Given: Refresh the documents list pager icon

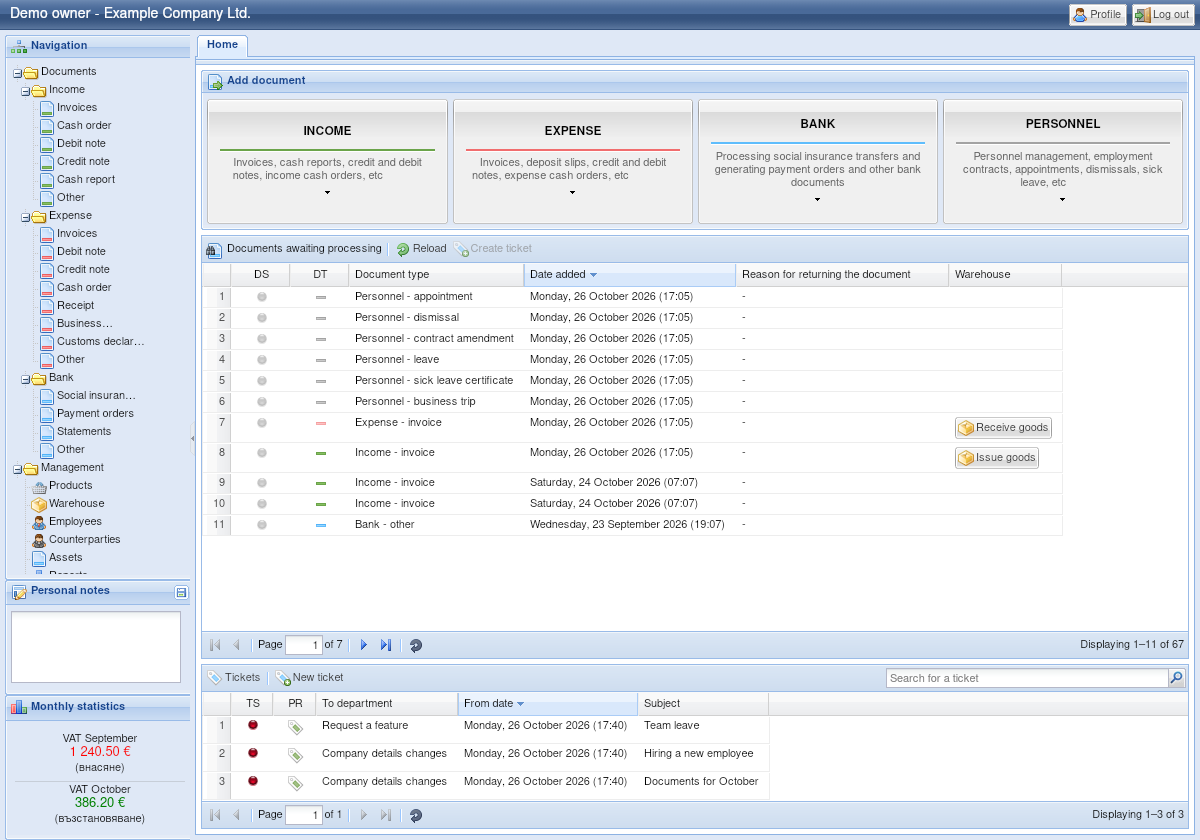Looking at the screenshot, I should coord(416,646).
